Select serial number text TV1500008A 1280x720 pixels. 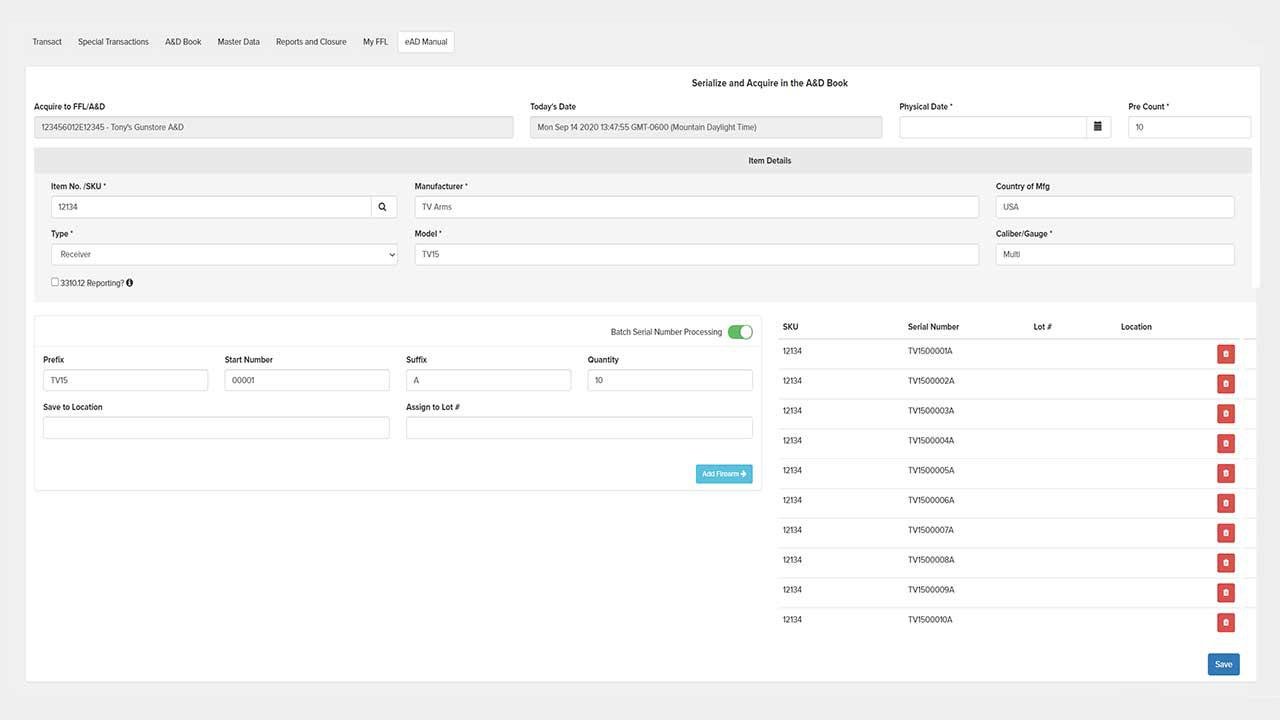tap(931, 560)
